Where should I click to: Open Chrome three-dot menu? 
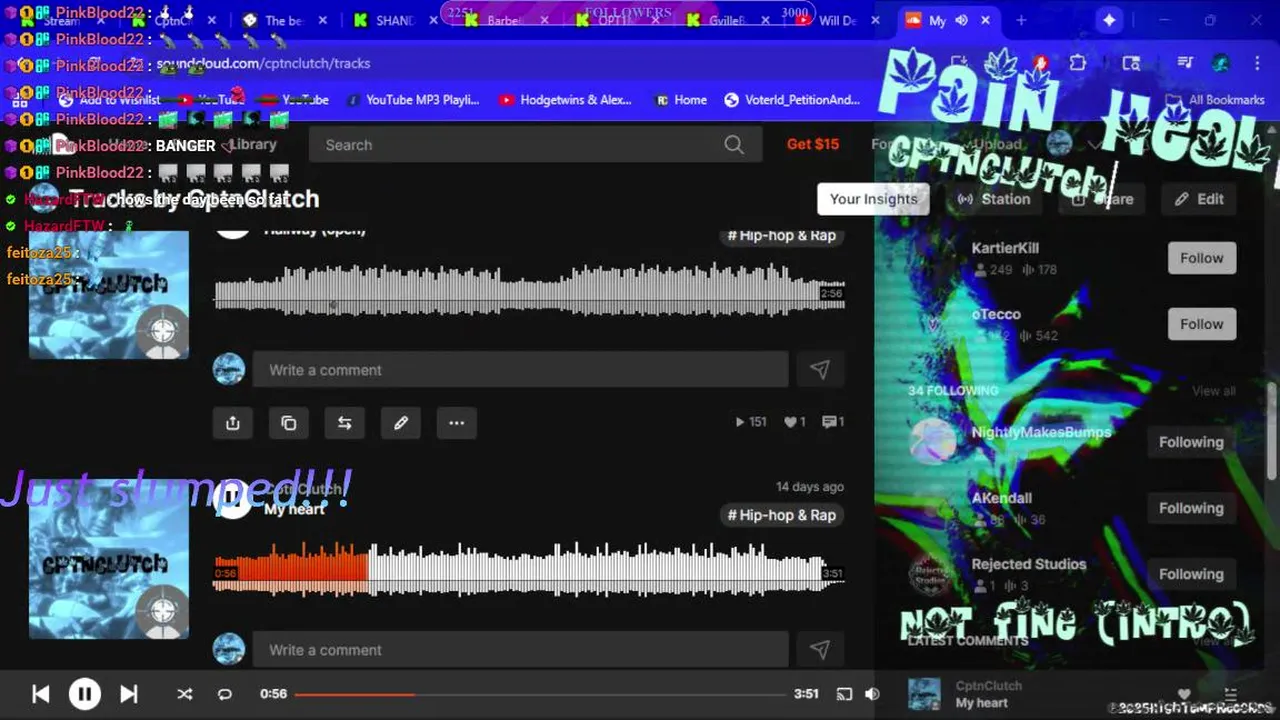[1257, 63]
